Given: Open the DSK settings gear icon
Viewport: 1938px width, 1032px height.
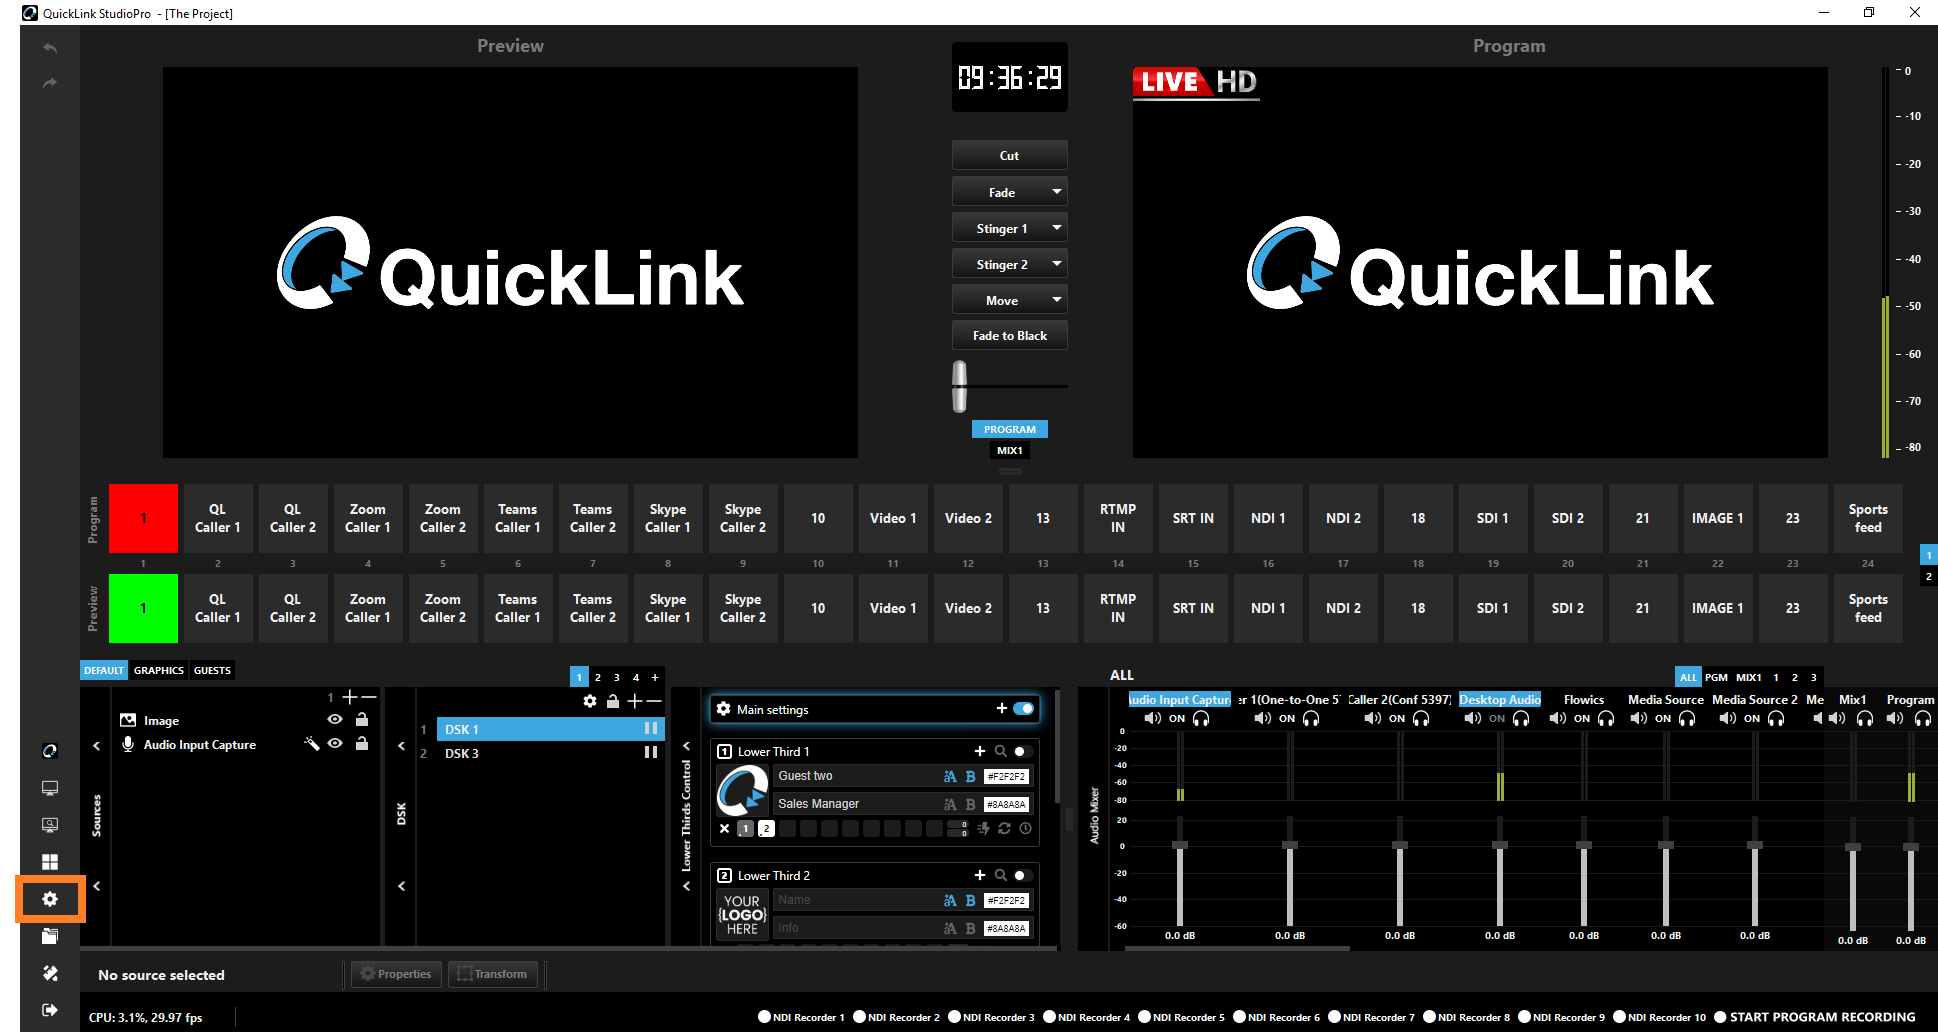Looking at the screenshot, I should (x=590, y=701).
